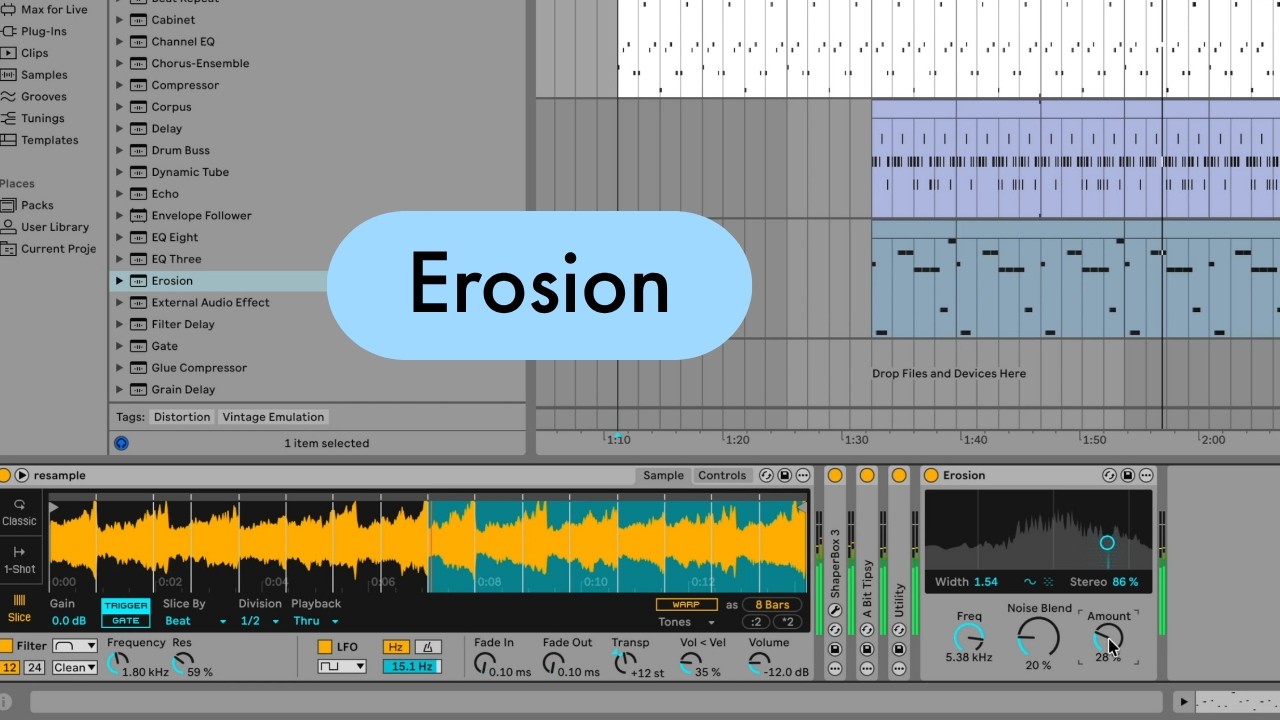This screenshot has width=1280, height=720.
Task: Toggle the A Bit Tipsy device activator
Action: pyautogui.click(x=867, y=475)
